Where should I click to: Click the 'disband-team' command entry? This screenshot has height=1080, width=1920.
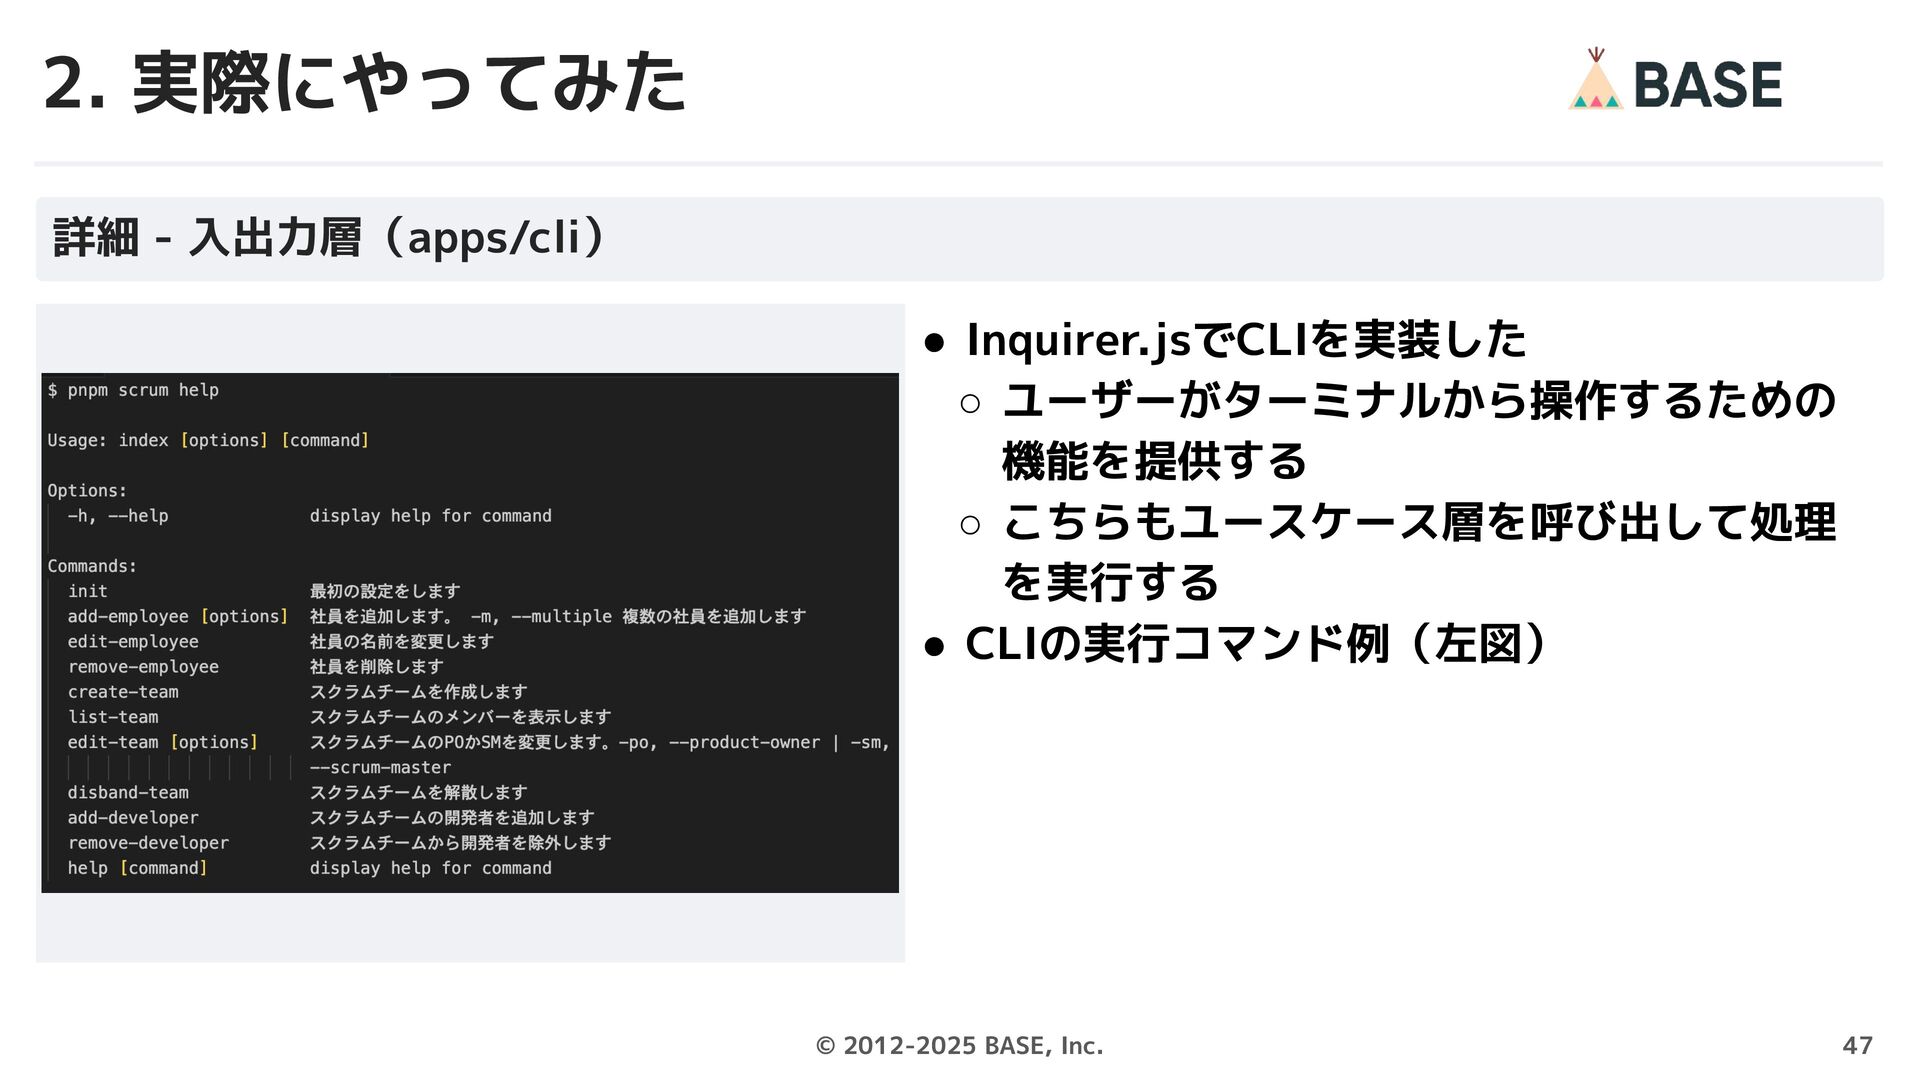click(128, 792)
